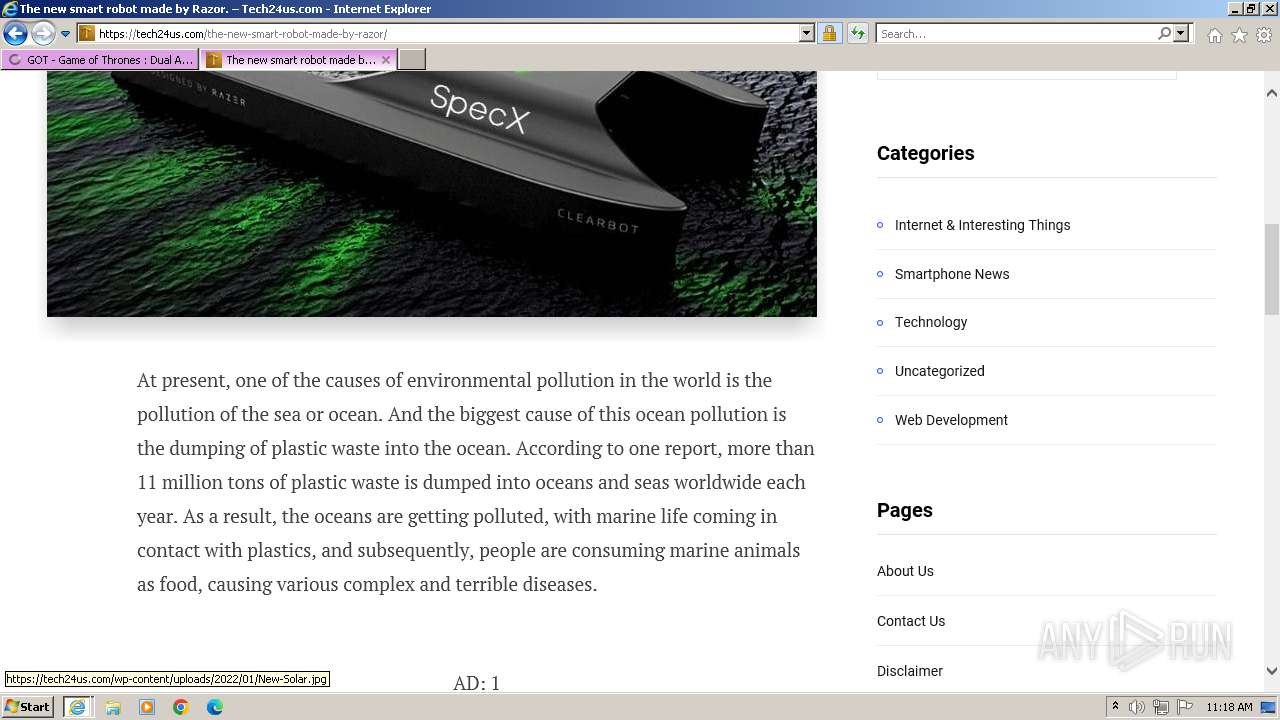Click the address bar URL field
The height and width of the screenshot is (720, 1280).
447,33
